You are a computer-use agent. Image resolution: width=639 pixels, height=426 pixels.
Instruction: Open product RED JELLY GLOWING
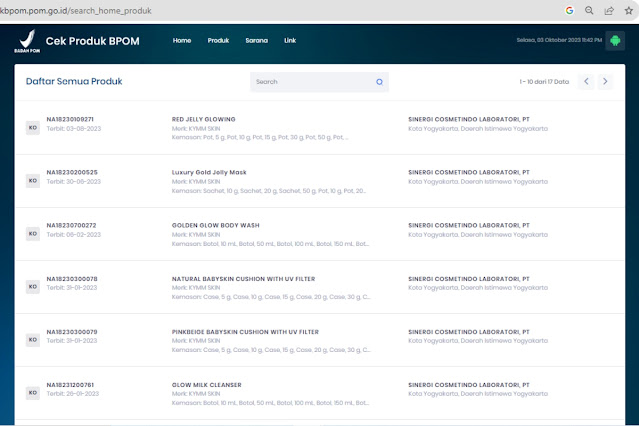pyautogui.click(x=204, y=119)
